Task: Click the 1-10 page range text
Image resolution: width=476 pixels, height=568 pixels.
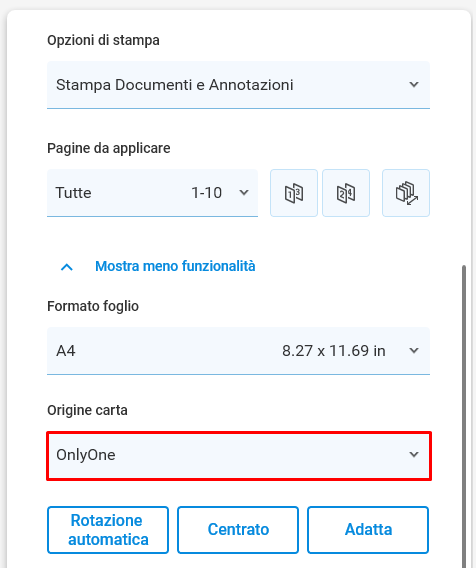Action: click(x=206, y=193)
